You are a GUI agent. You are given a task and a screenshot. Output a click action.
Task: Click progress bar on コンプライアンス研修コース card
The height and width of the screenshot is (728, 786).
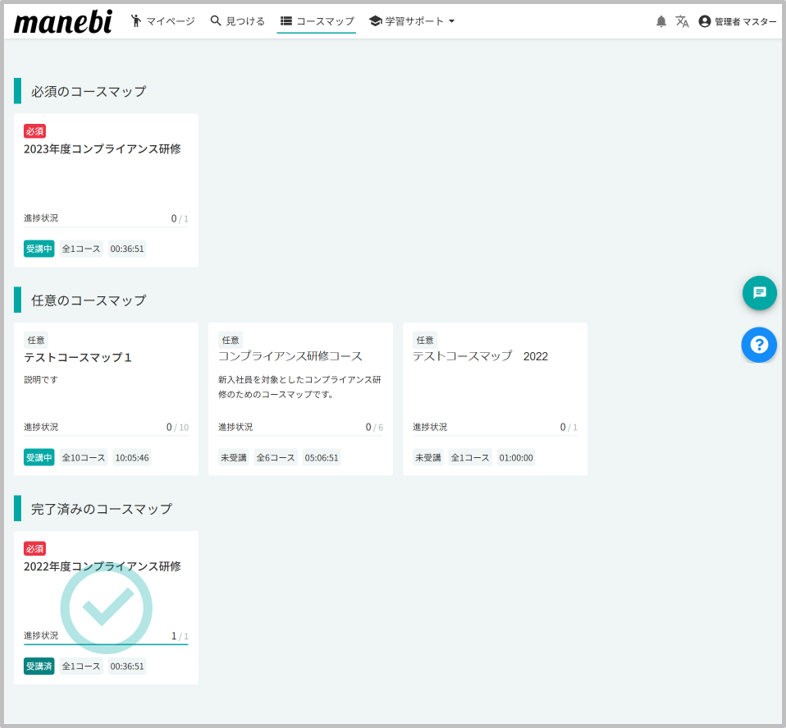(x=300, y=436)
